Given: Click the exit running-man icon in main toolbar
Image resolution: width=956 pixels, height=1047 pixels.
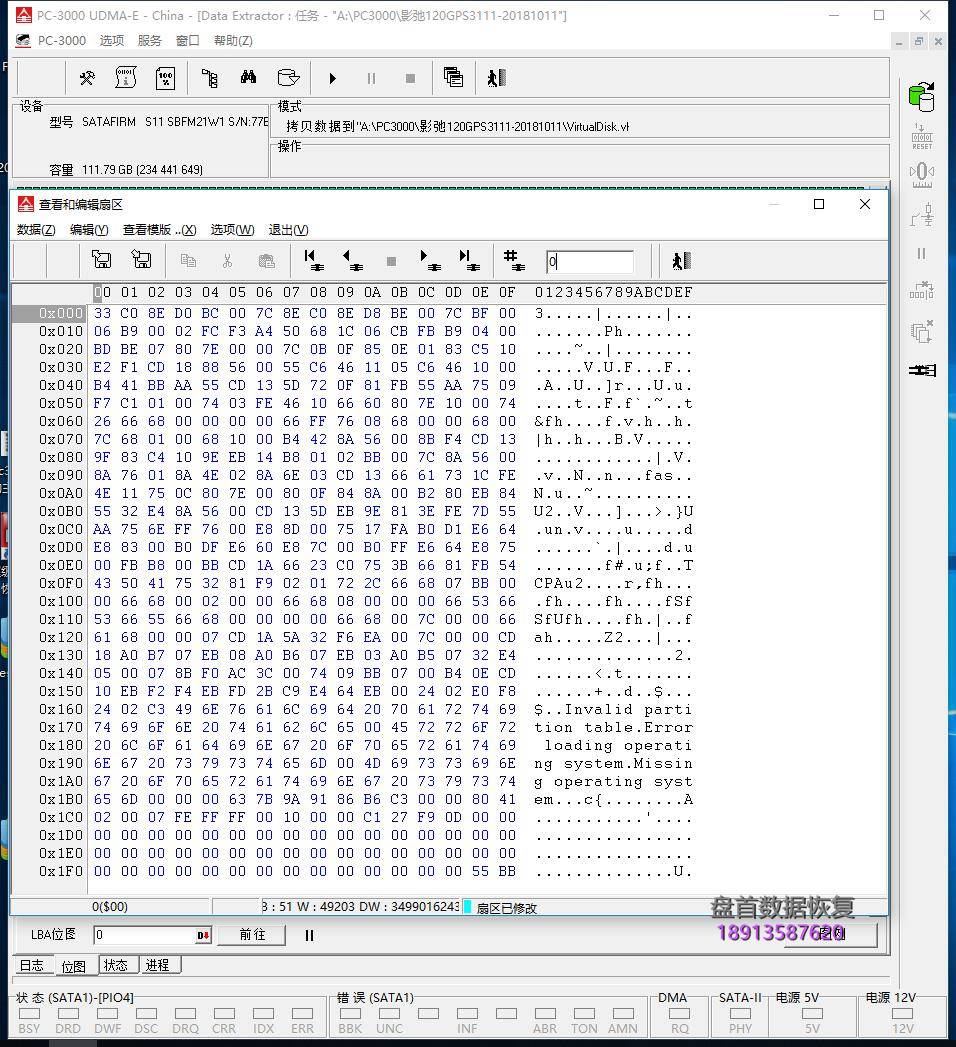Looking at the screenshot, I should (497, 78).
